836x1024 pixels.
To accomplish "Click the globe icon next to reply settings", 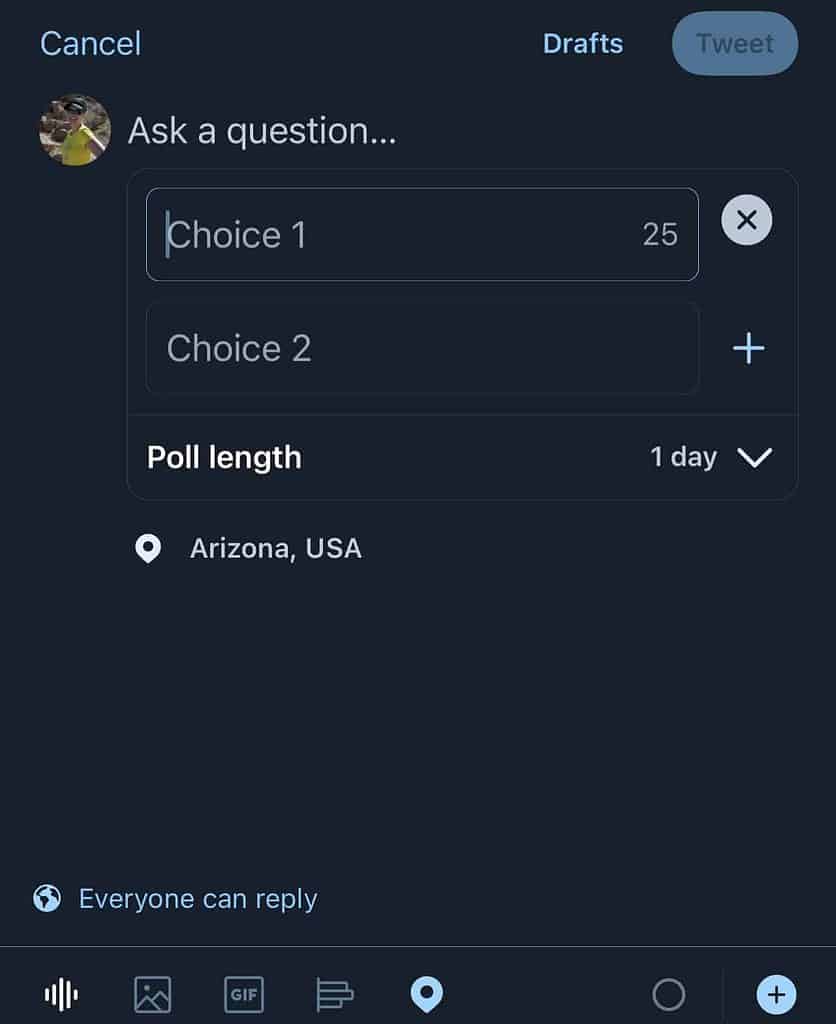I will click(x=47, y=898).
